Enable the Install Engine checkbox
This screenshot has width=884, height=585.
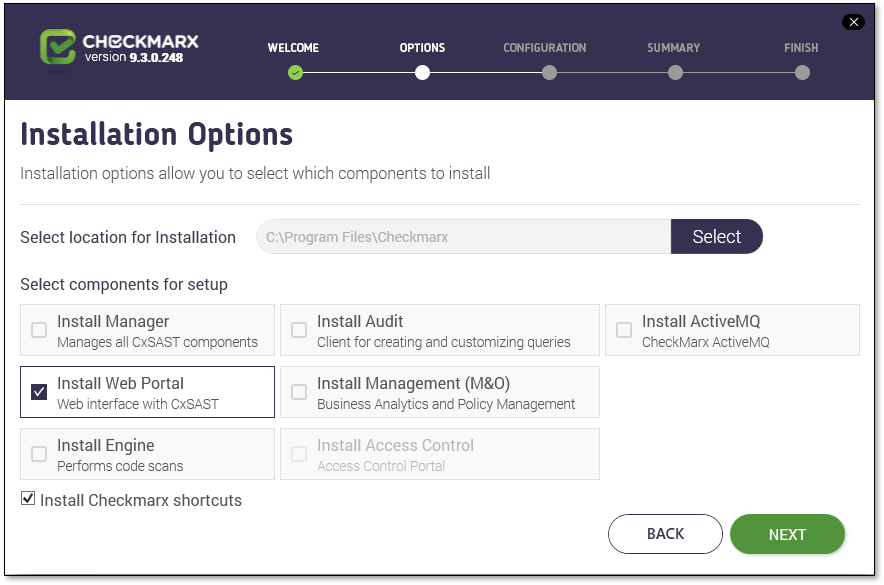[39, 454]
